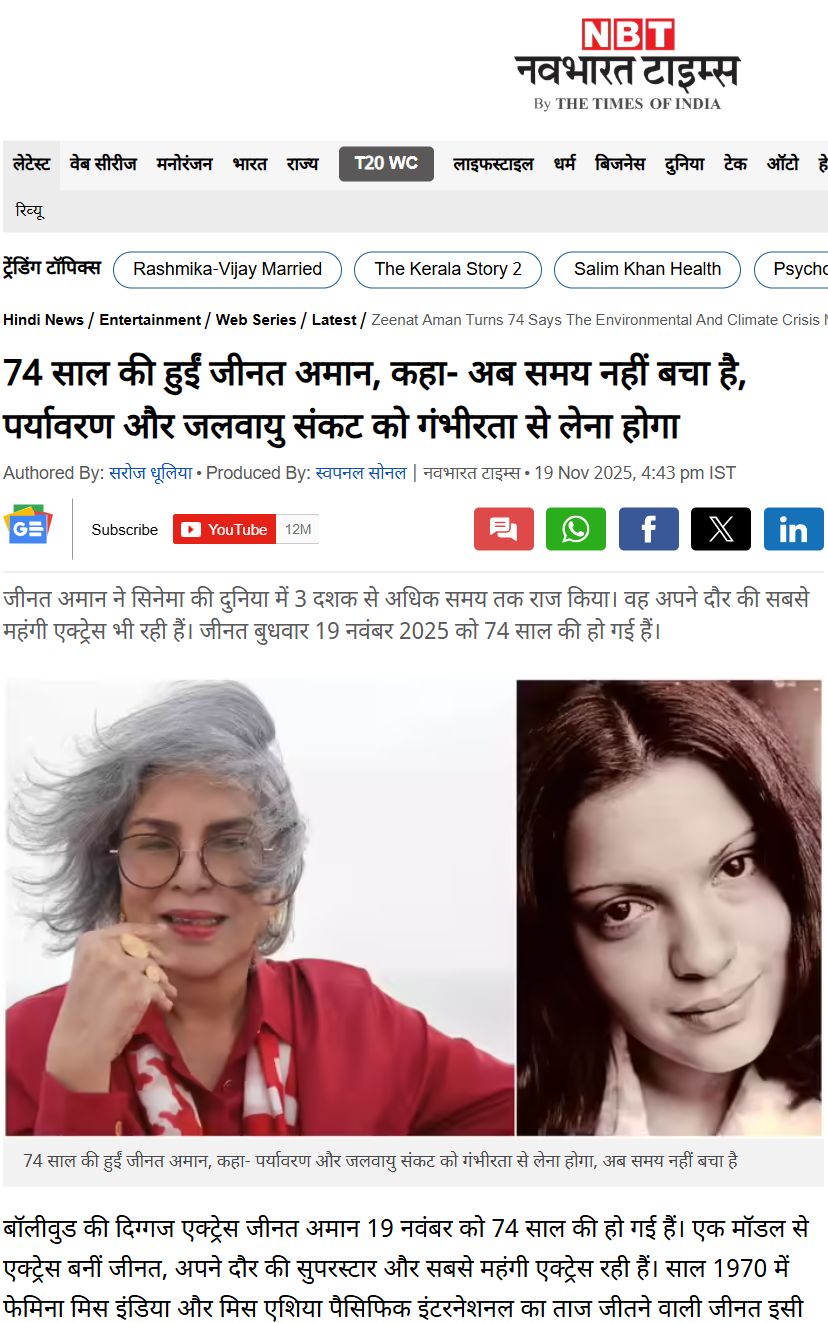The width and height of the screenshot is (828, 1323).
Task: Share the article on X (Twitter)
Action: 721,529
